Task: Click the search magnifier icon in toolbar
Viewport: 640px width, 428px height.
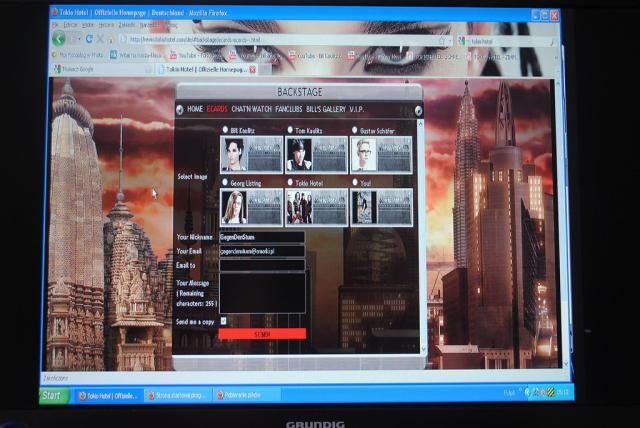Action: [x=552, y=42]
